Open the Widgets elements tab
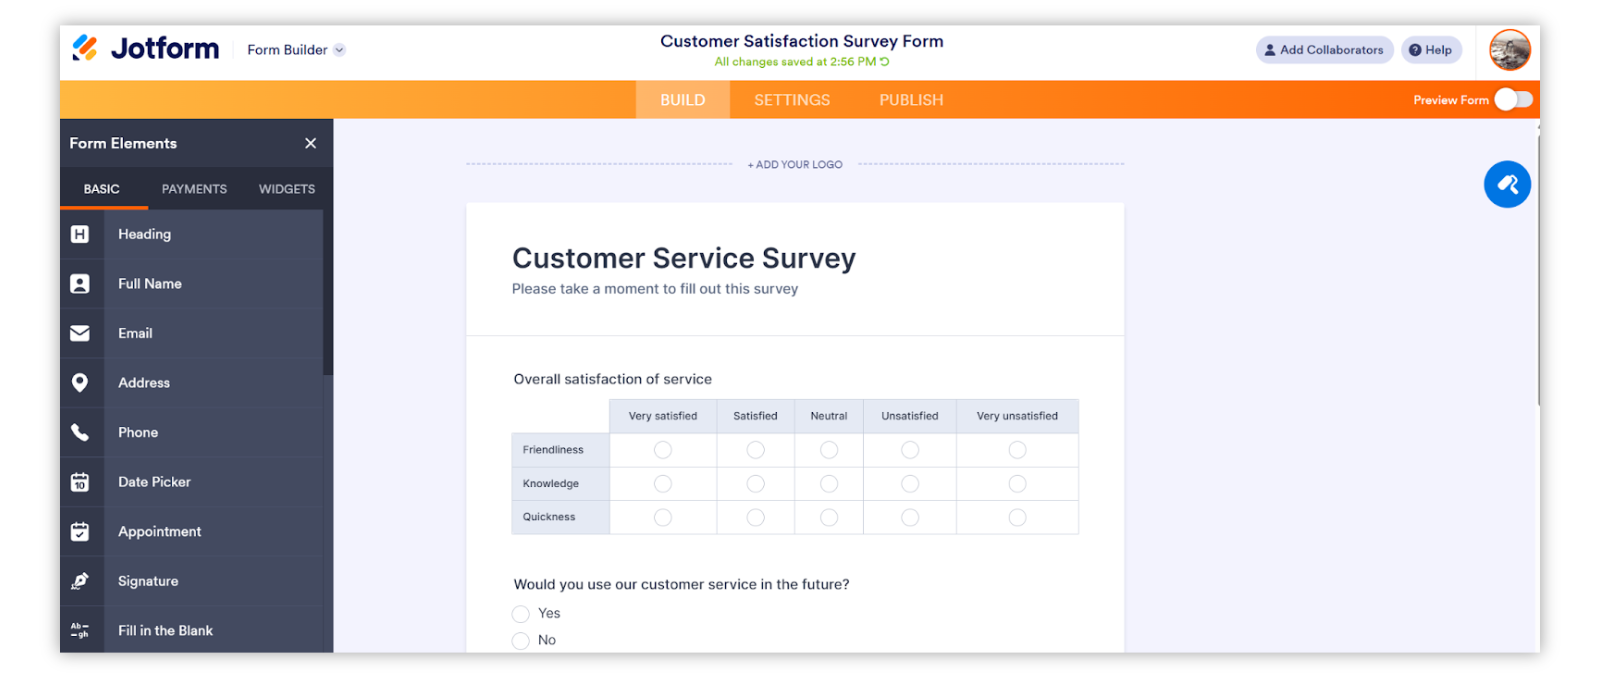Image resolution: width=1600 pixels, height=678 pixels. [x=287, y=189]
